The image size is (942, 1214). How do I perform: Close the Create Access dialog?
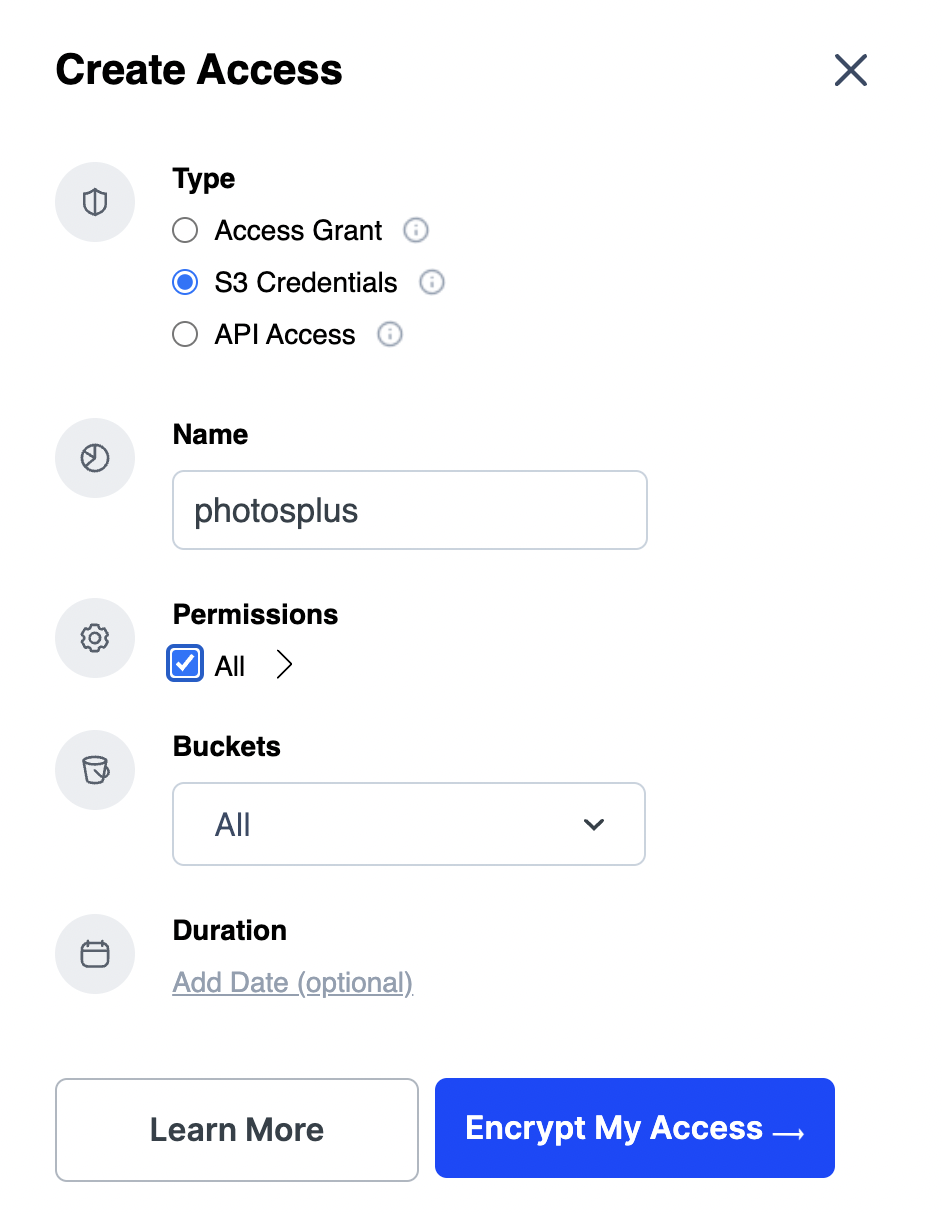(x=850, y=70)
